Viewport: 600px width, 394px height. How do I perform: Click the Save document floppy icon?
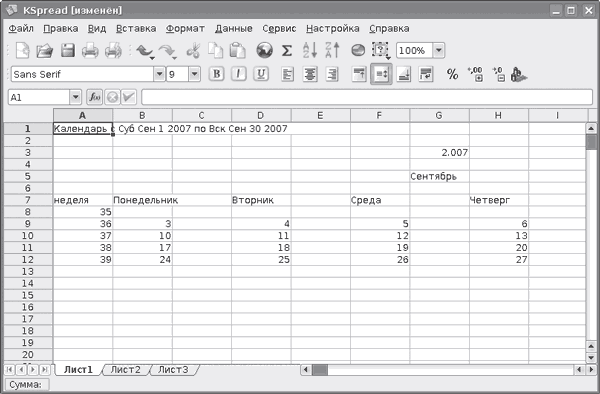tap(68, 50)
